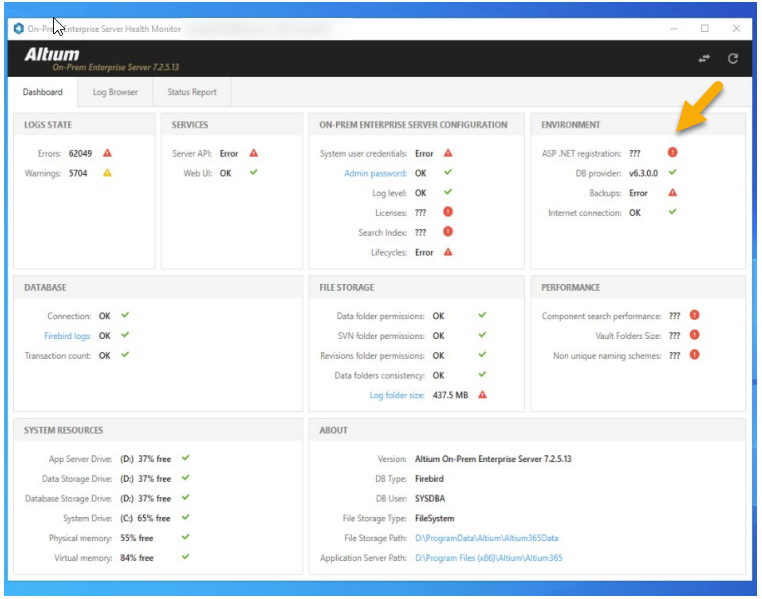Image resolution: width=762 pixels, height=599 pixels.
Task: Click the error triangle for System user credentials
Action: [x=448, y=153]
